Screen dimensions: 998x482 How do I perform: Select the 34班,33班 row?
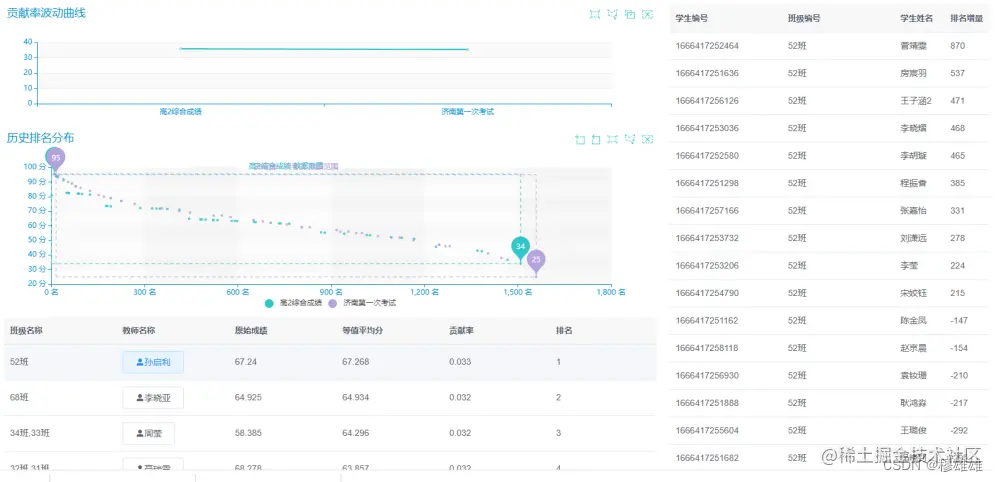click(x=330, y=434)
